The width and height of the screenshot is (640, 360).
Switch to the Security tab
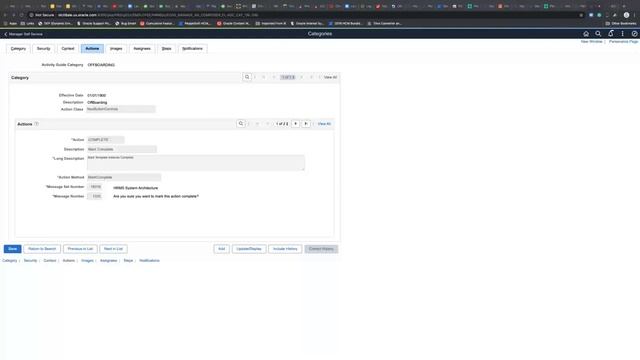(43, 49)
